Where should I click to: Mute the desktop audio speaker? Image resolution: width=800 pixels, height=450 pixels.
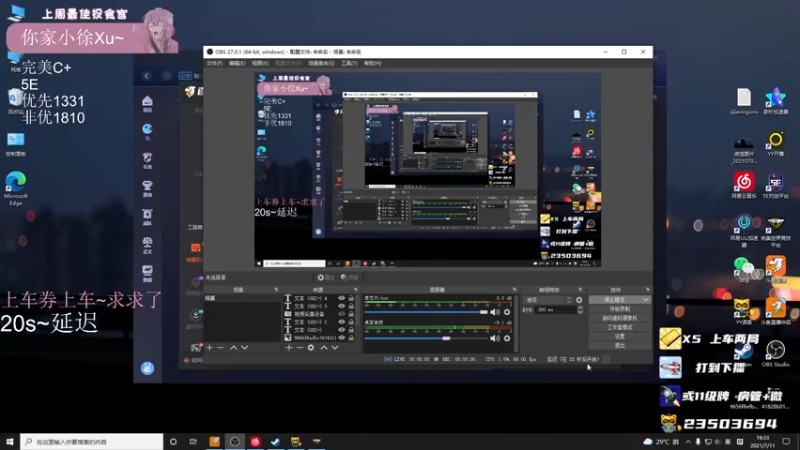tap(494, 338)
